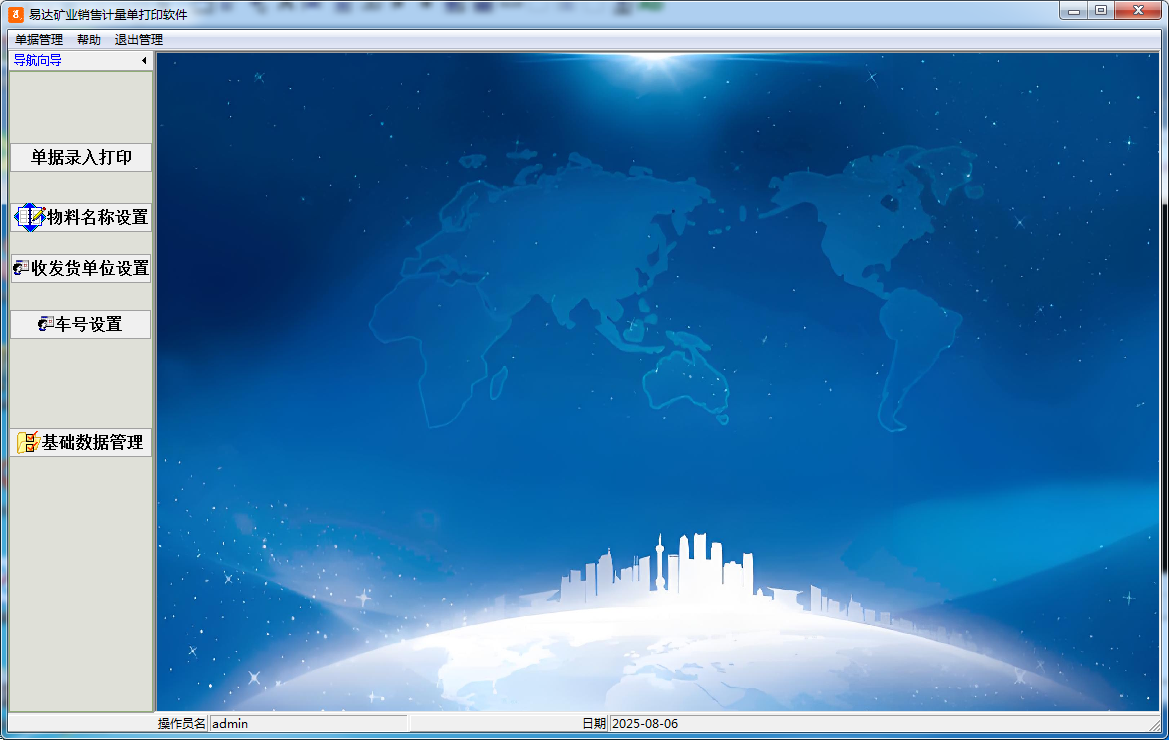Click the 基础数据管理 folder icon

28,442
